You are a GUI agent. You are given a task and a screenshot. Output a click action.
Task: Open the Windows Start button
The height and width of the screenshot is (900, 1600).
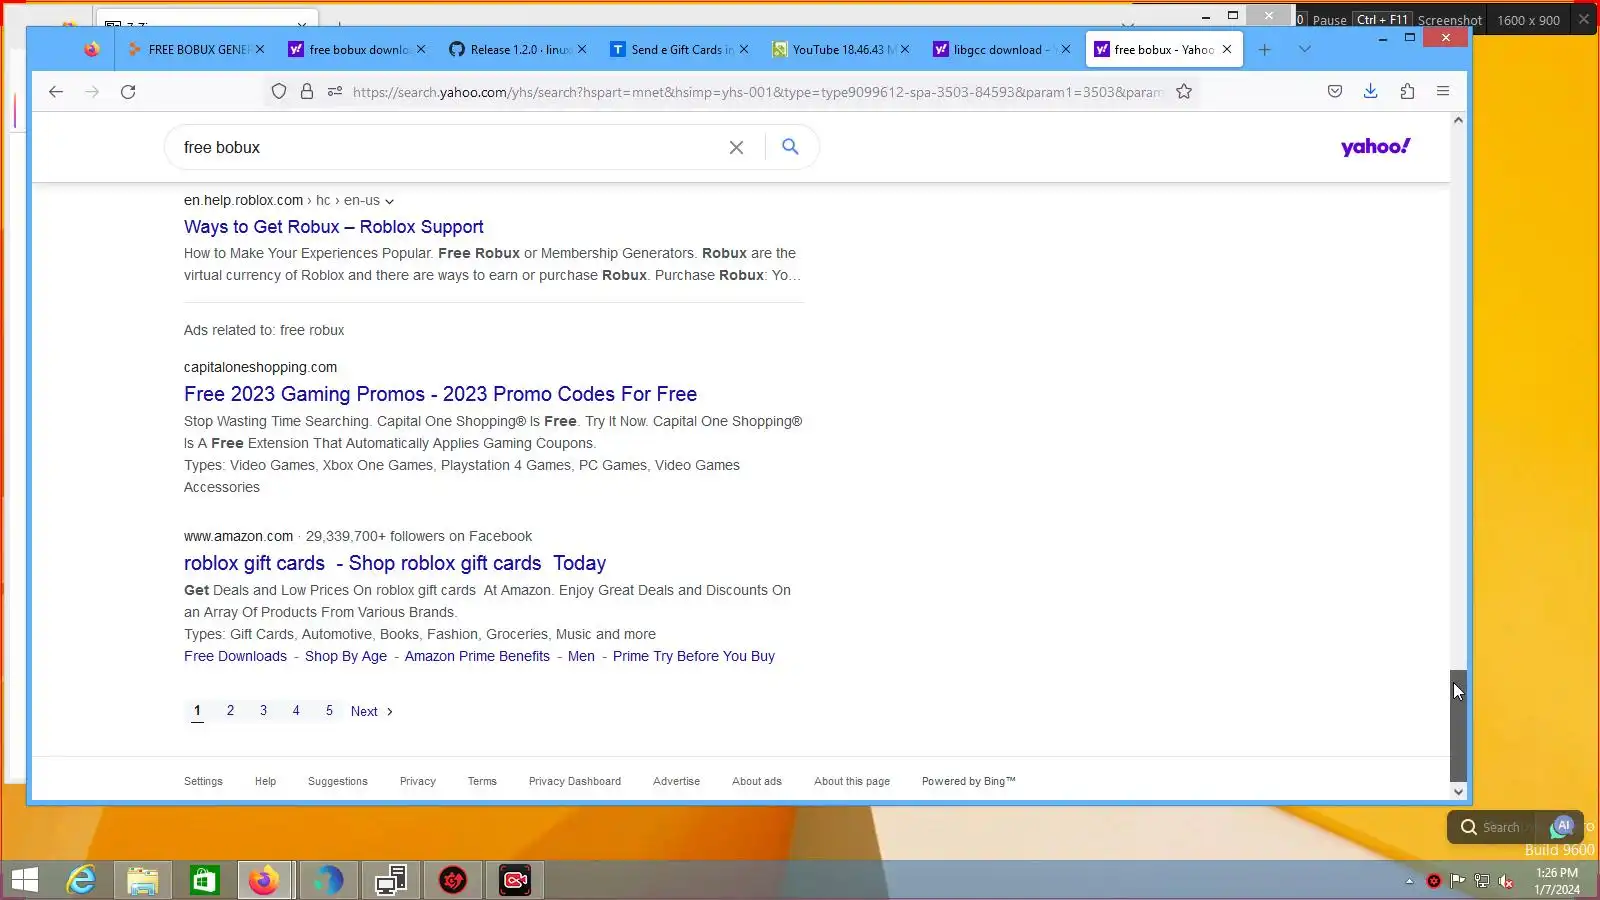pyautogui.click(x=24, y=880)
